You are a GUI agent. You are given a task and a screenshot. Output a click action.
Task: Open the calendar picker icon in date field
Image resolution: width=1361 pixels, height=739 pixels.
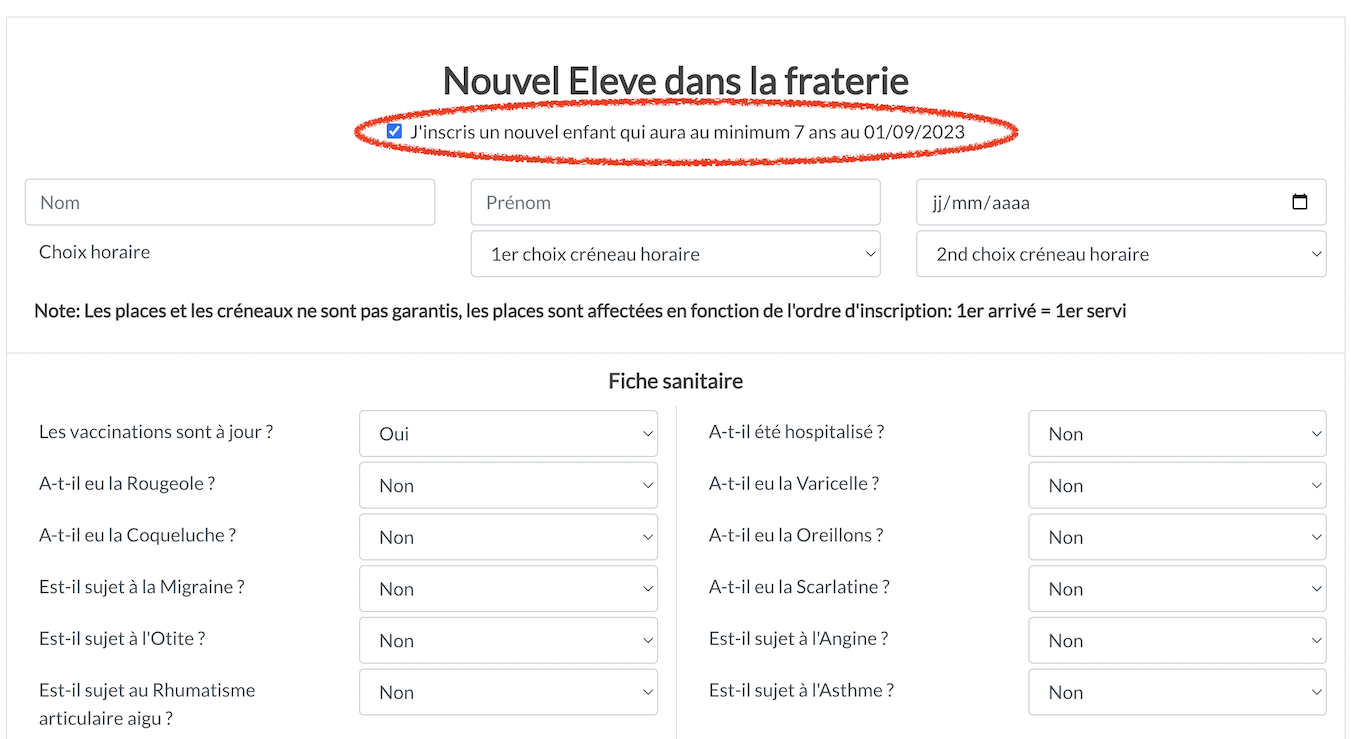(1299, 202)
